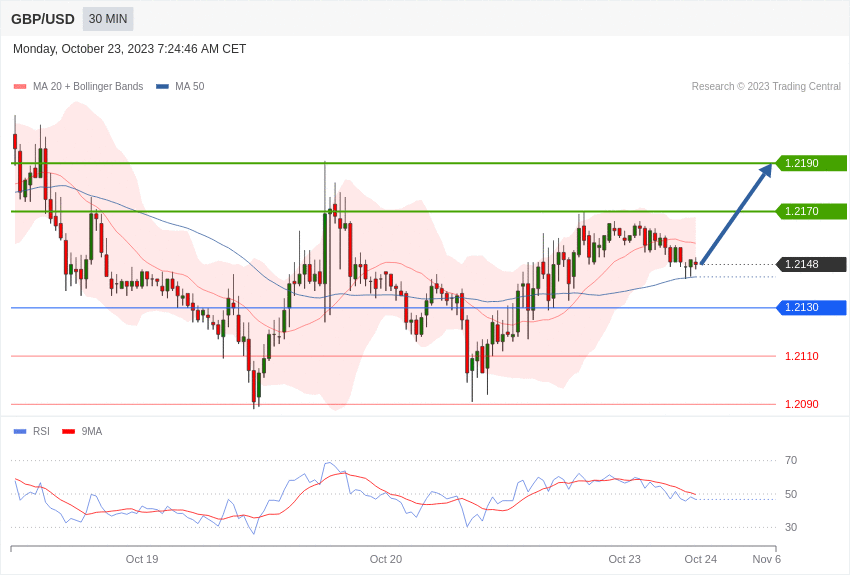Click the RSI 70 level label

click(791, 461)
